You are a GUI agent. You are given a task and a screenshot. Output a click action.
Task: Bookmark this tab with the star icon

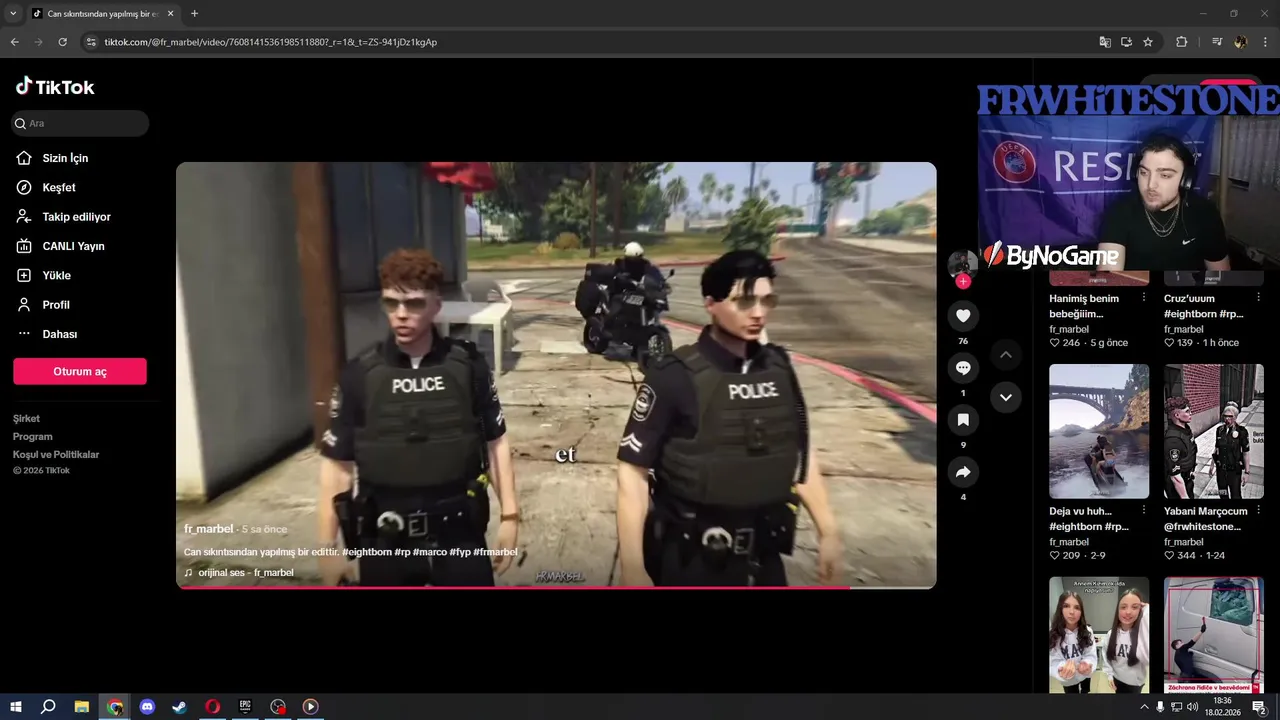pyautogui.click(x=1148, y=42)
